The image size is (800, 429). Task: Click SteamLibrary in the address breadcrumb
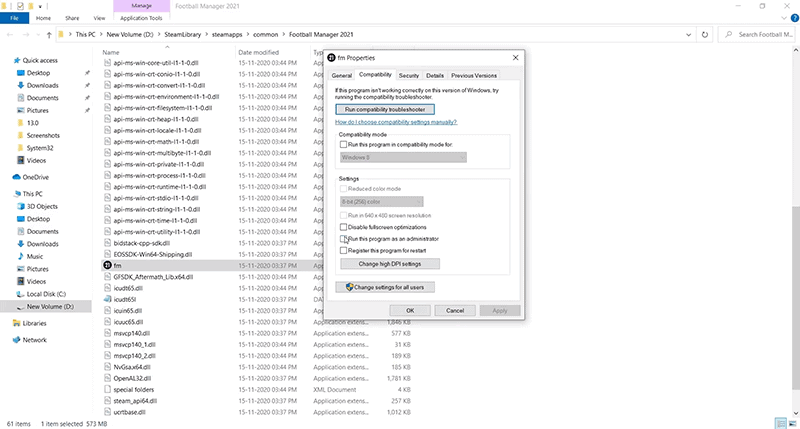[x=182, y=35]
